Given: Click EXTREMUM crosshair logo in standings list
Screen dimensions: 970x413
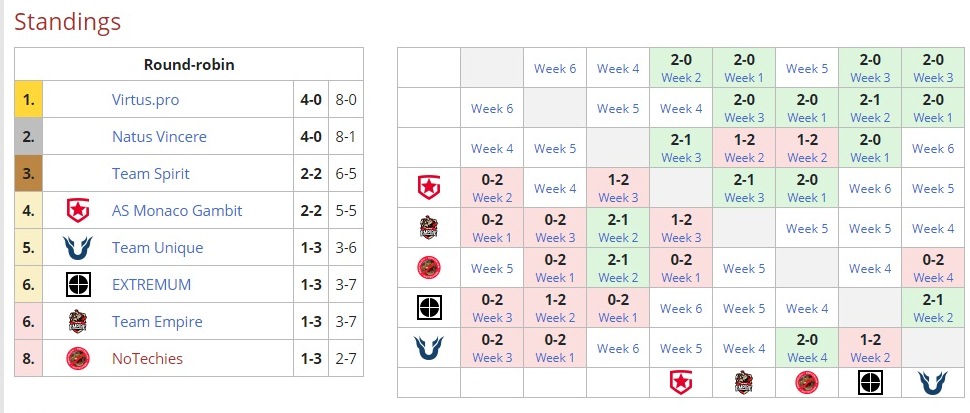Looking at the screenshot, I should coord(78,285).
